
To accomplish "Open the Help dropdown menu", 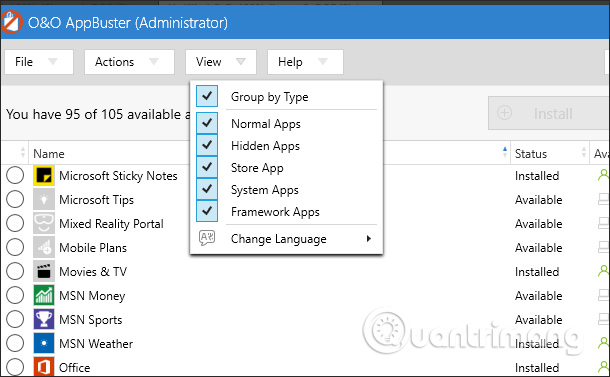I will pos(305,62).
